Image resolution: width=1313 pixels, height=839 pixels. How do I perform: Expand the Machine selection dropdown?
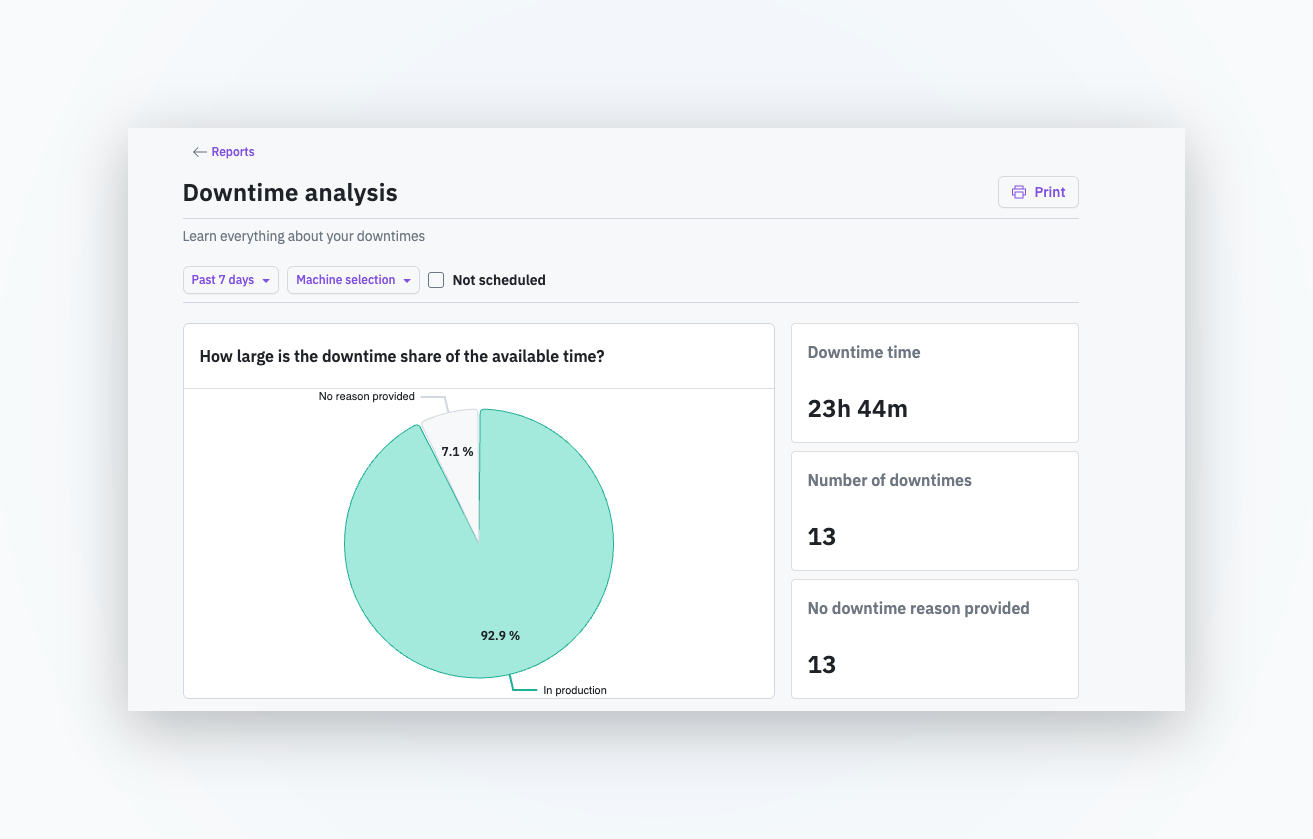[353, 280]
